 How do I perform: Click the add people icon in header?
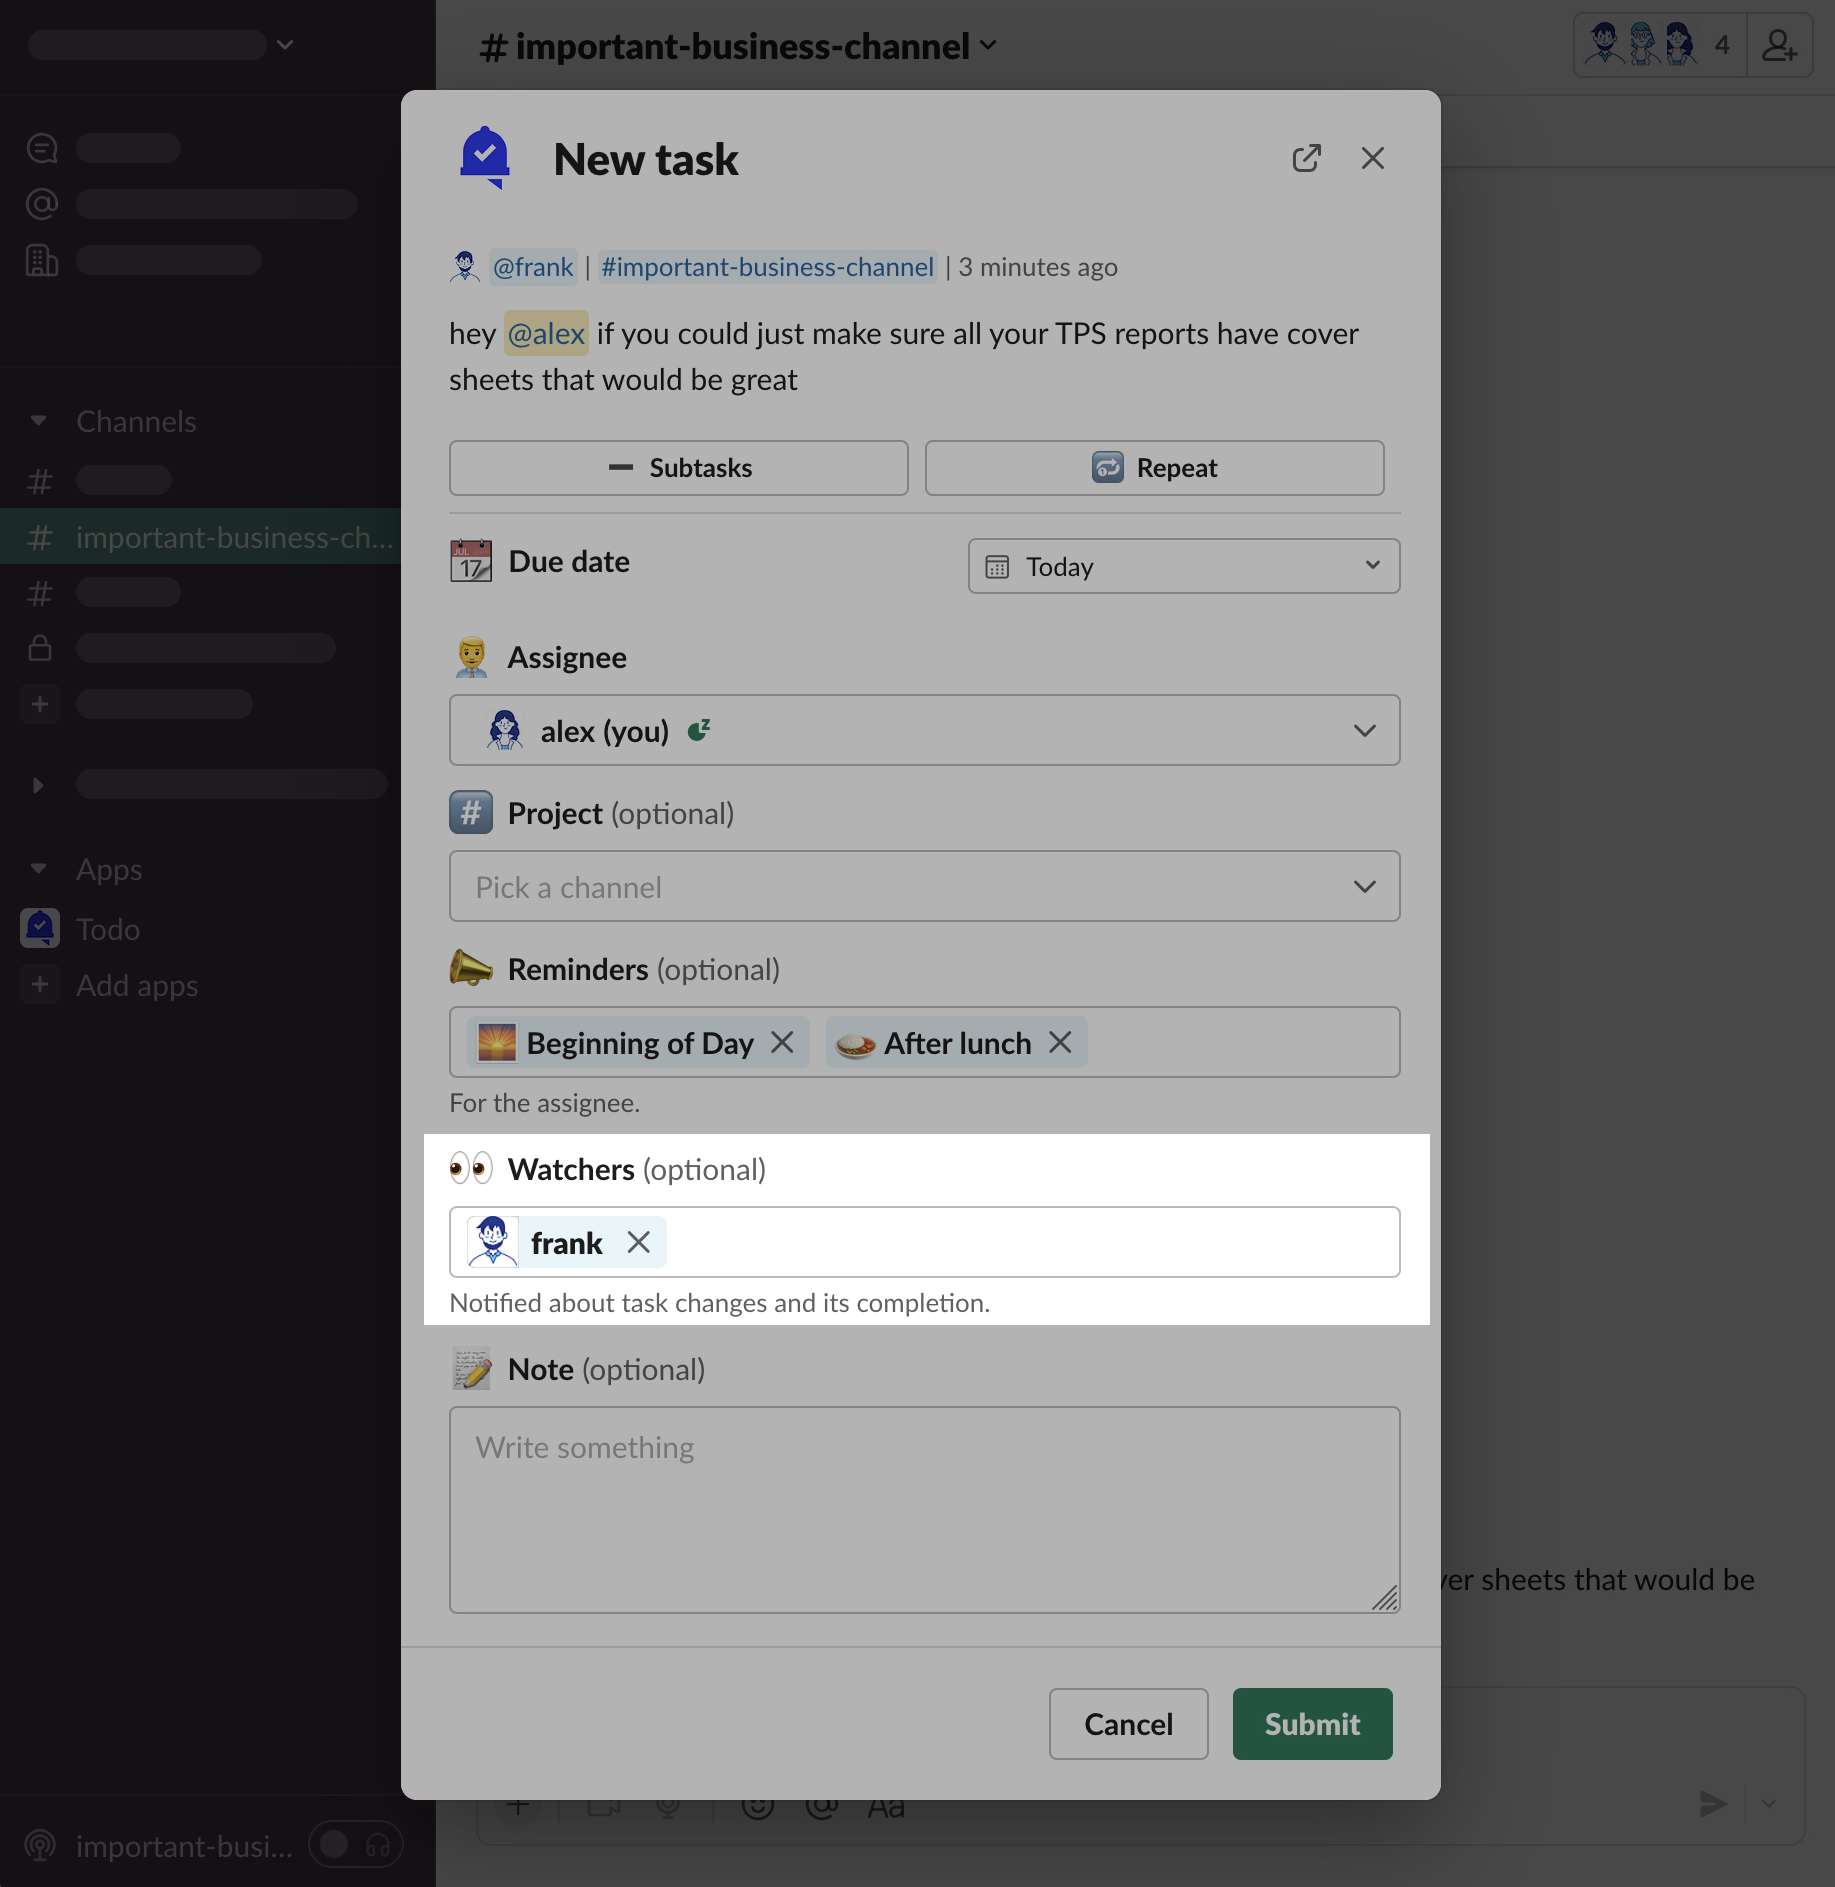tap(1778, 46)
